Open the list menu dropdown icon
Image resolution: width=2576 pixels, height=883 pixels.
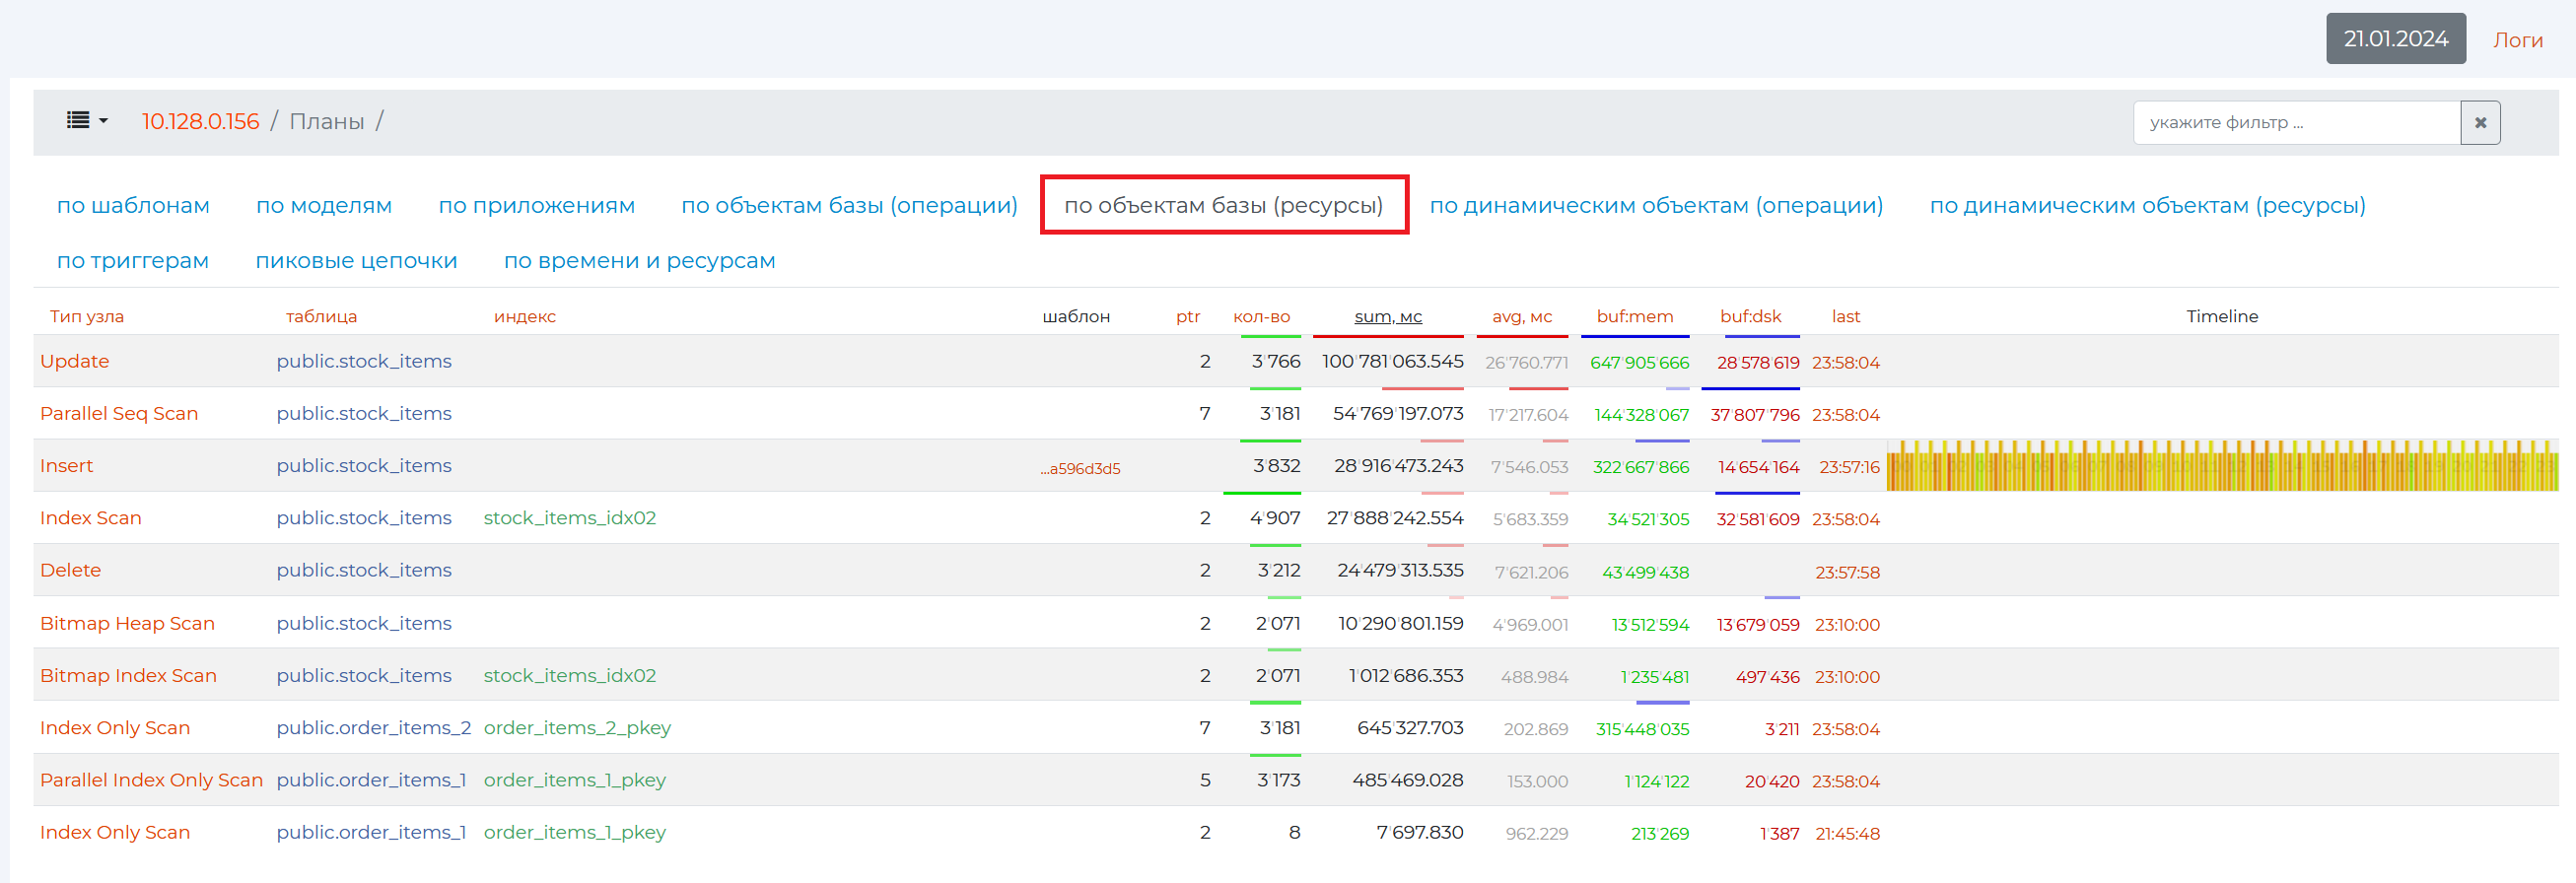pos(86,121)
